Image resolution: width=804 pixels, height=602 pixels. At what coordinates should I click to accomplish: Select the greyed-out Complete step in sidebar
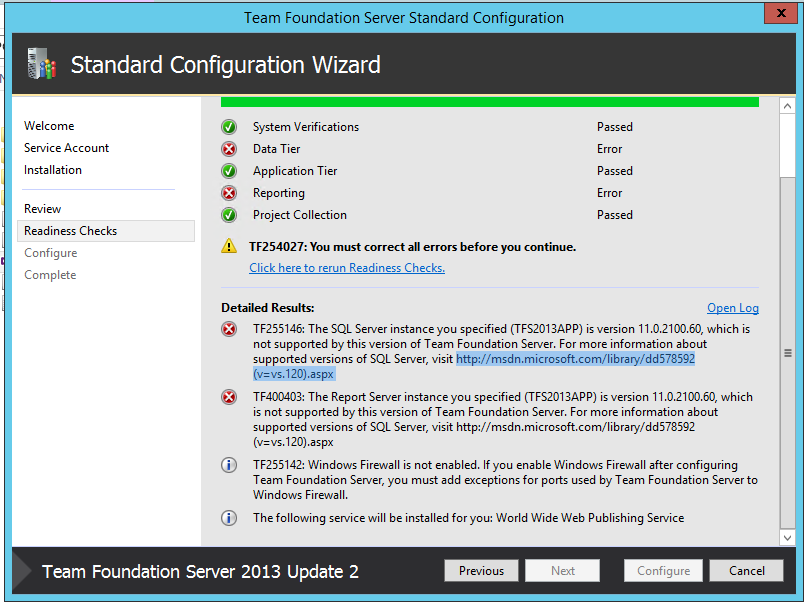(x=50, y=275)
